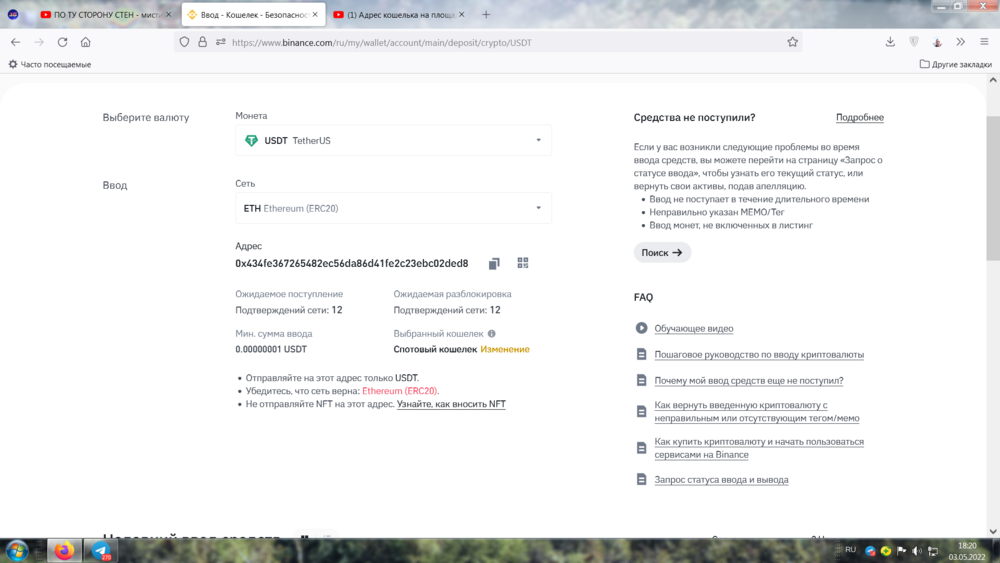
Task: Open Почему мой ввод средств еще не поступил
Action: pos(749,381)
